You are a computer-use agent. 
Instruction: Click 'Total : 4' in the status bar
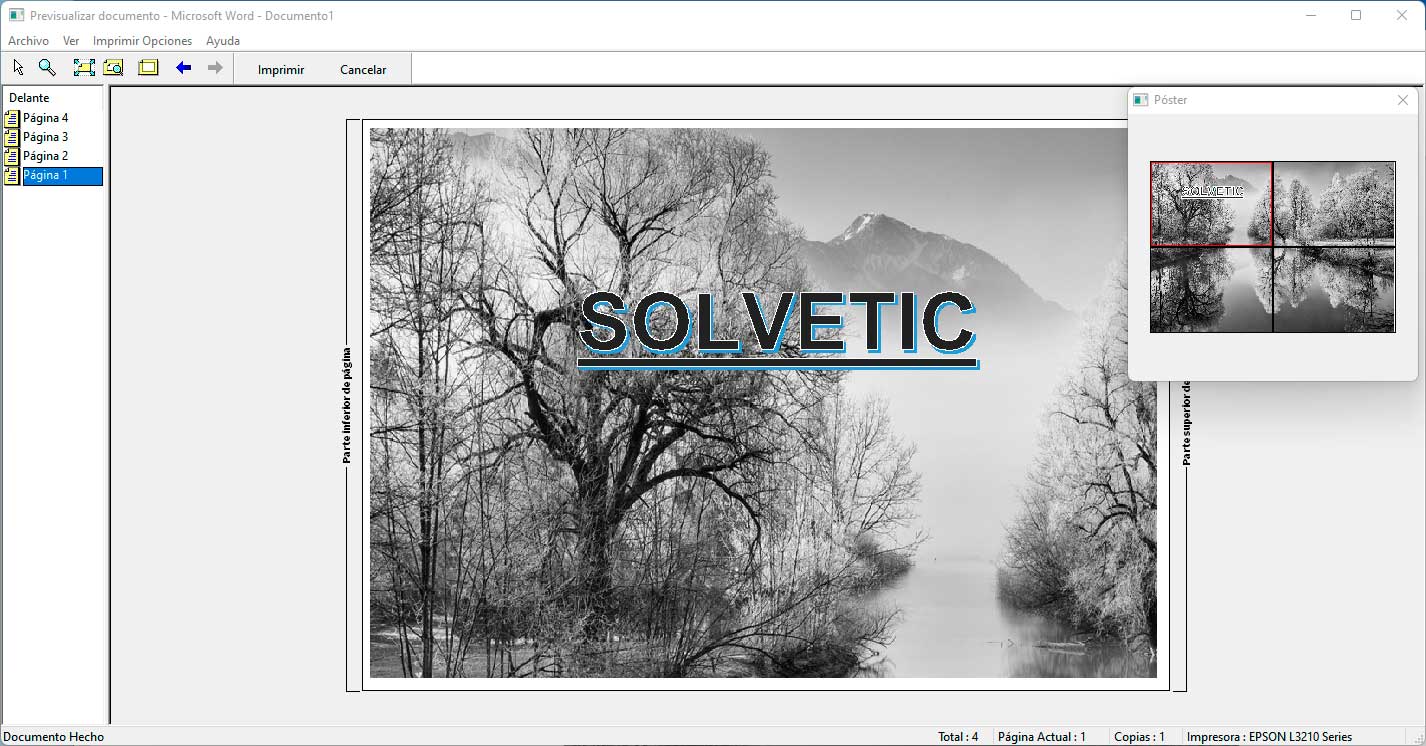tap(958, 737)
